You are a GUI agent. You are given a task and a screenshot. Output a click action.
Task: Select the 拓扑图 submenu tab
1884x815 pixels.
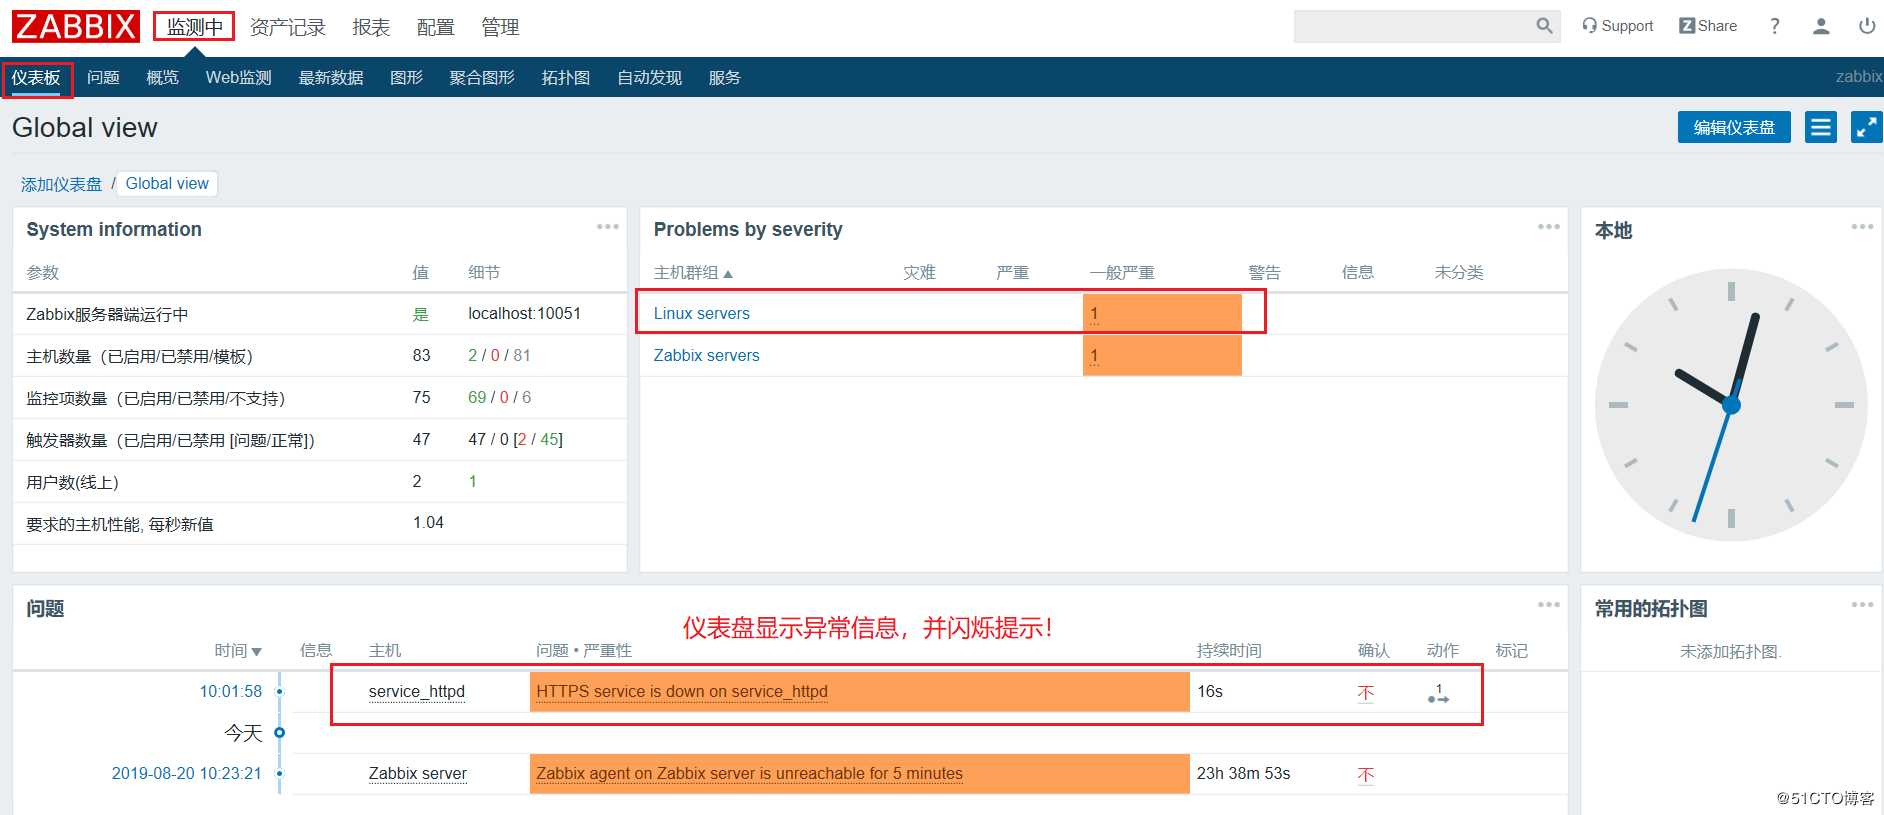coord(566,78)
